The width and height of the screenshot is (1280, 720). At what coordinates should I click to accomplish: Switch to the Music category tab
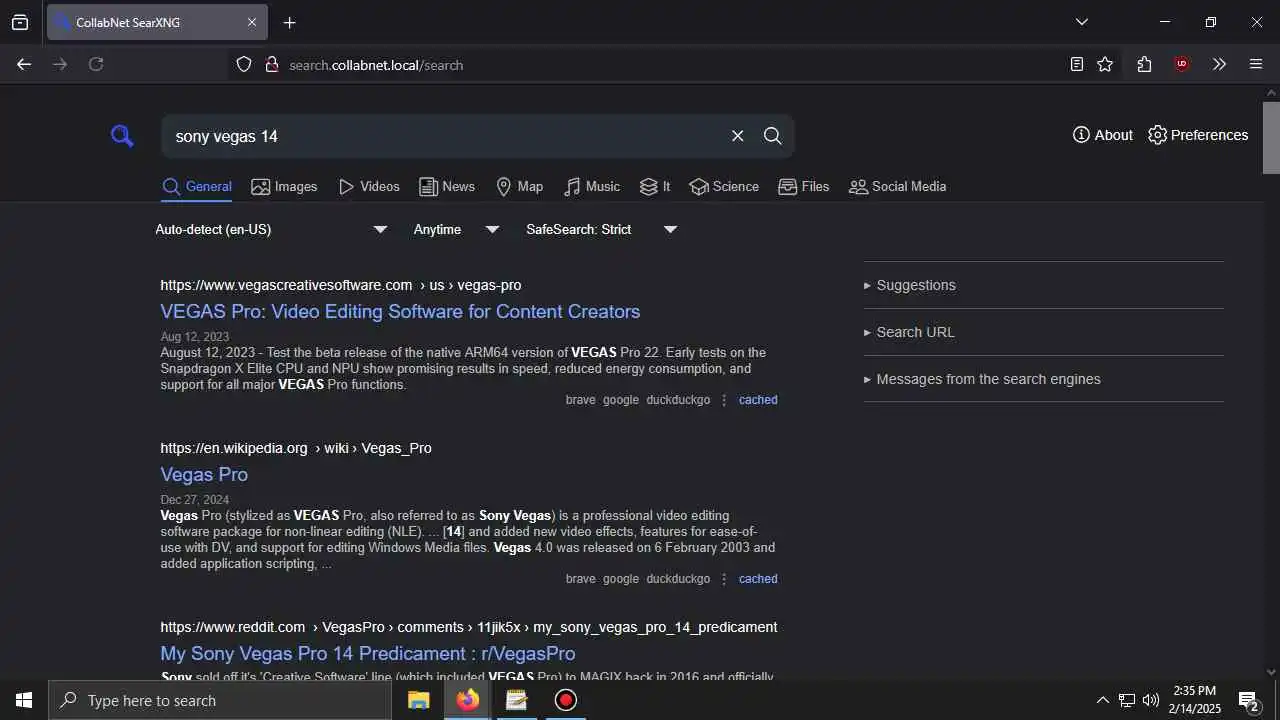pyautogui.click(x=592, y=187)
